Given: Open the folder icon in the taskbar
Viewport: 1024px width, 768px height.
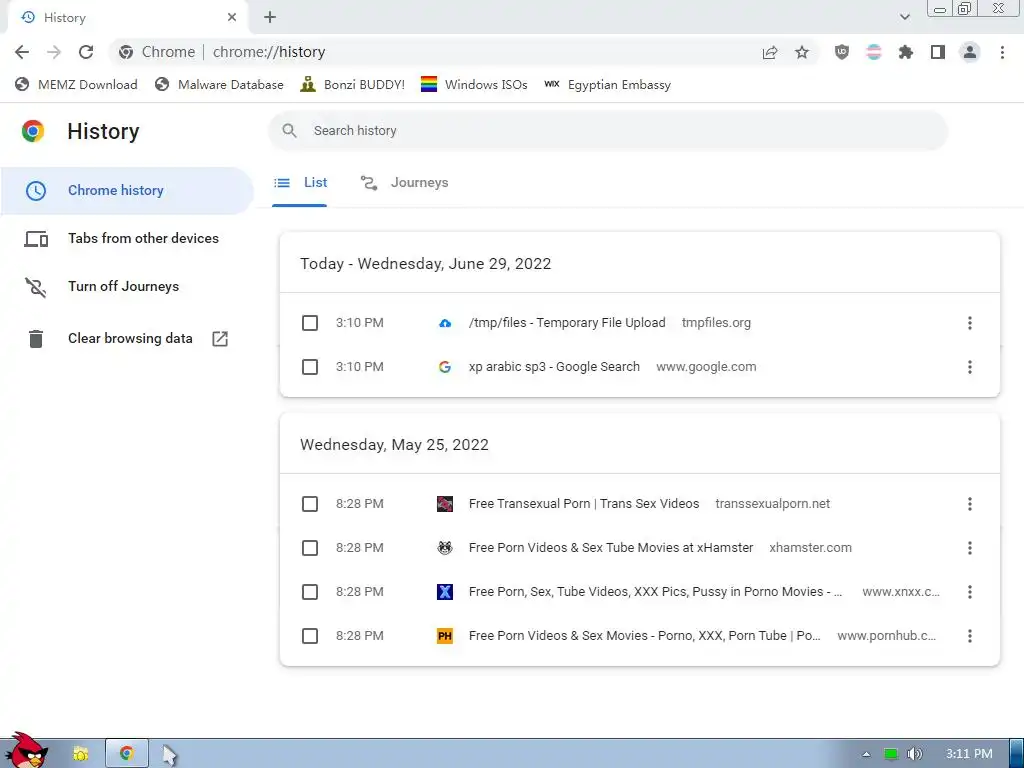Looking at the screenshot, I should click(x=81, y=754).
